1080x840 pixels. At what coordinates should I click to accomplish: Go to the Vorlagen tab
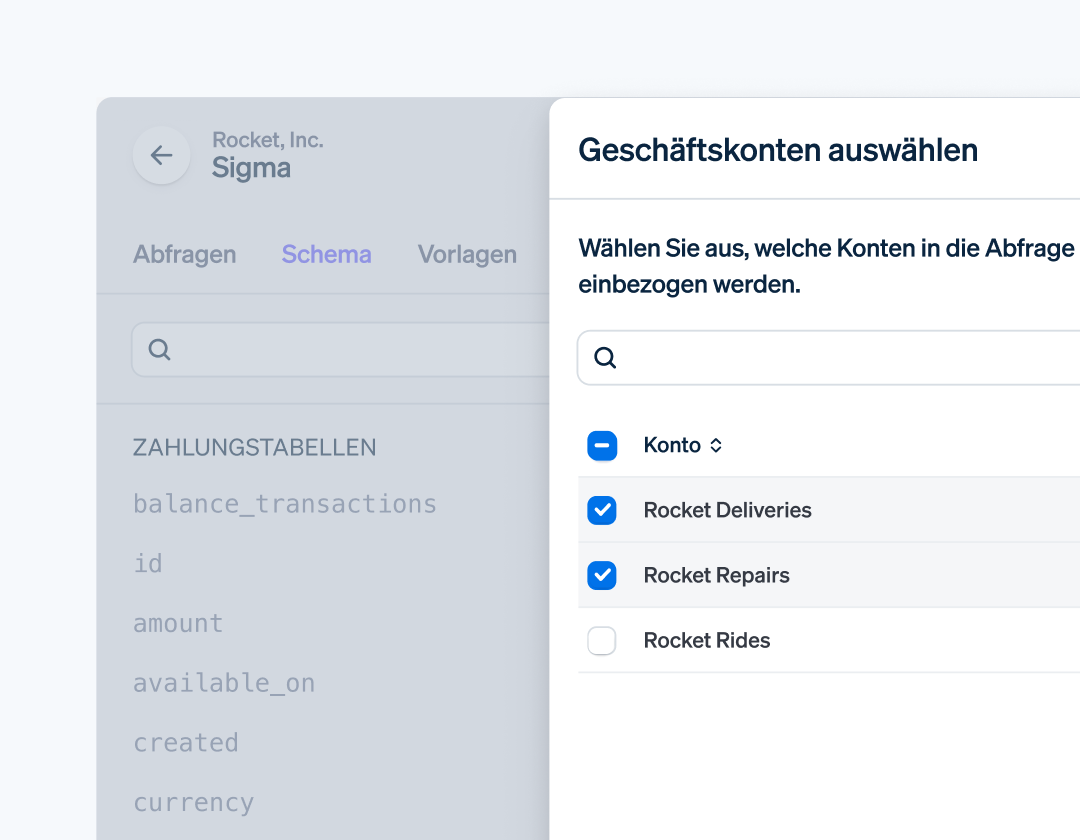pos(467,255)
